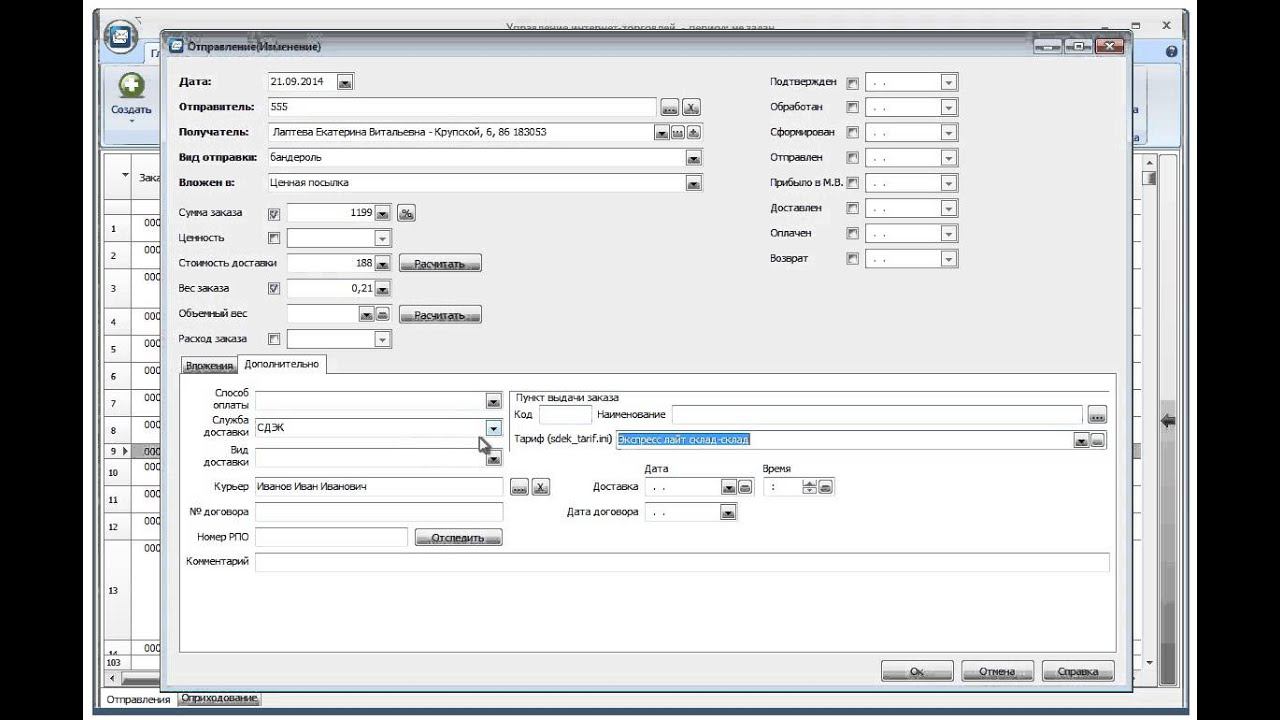Check the Отправлен status checkbox
The width and height of the screenshot is (1280, 720).
click(852, 158)
